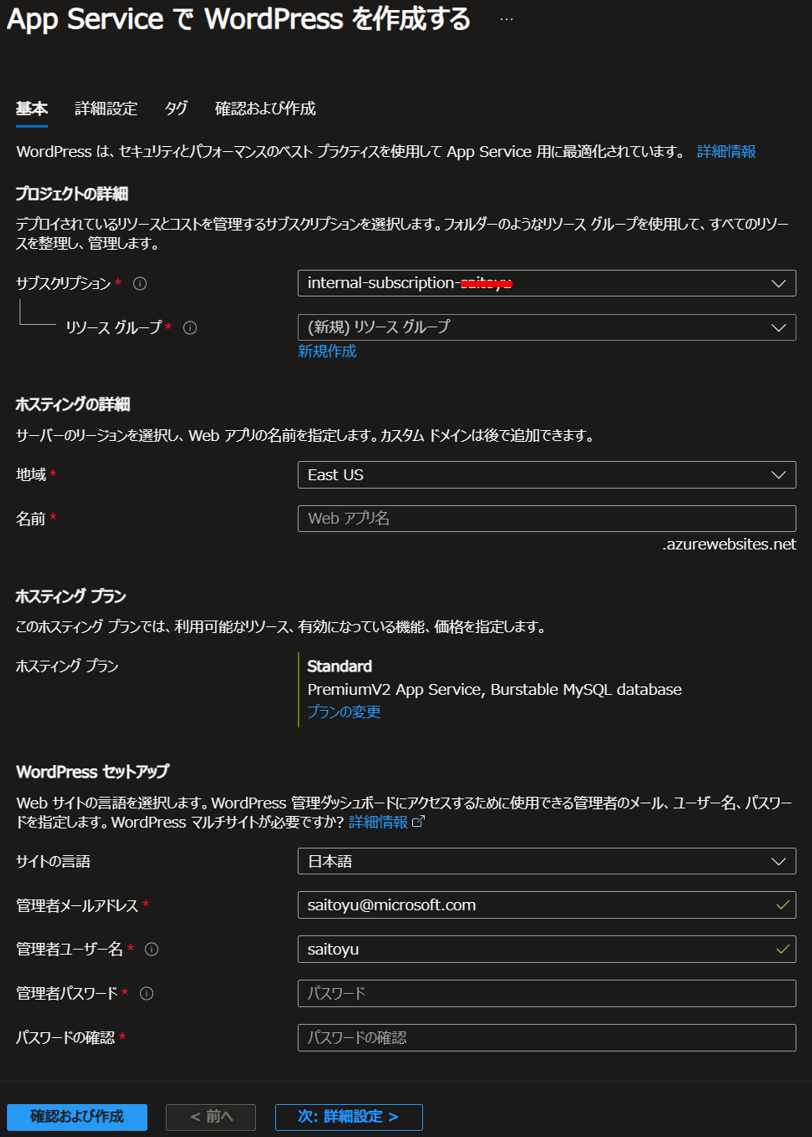The image size is (812, 1137).
Task: Switch to the タグ tab
Action: pyautogui.click(x=176, y=109)
